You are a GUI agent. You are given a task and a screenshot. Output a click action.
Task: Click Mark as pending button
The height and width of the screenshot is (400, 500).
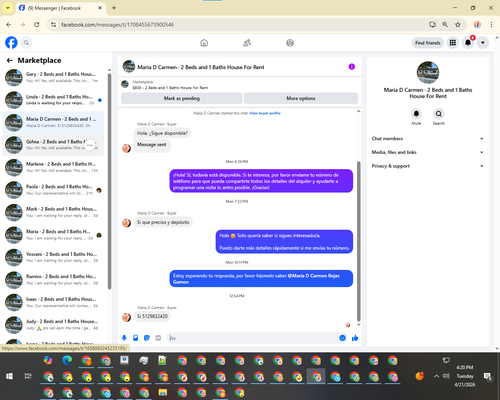pyautogui.click(x=182, y=98)
